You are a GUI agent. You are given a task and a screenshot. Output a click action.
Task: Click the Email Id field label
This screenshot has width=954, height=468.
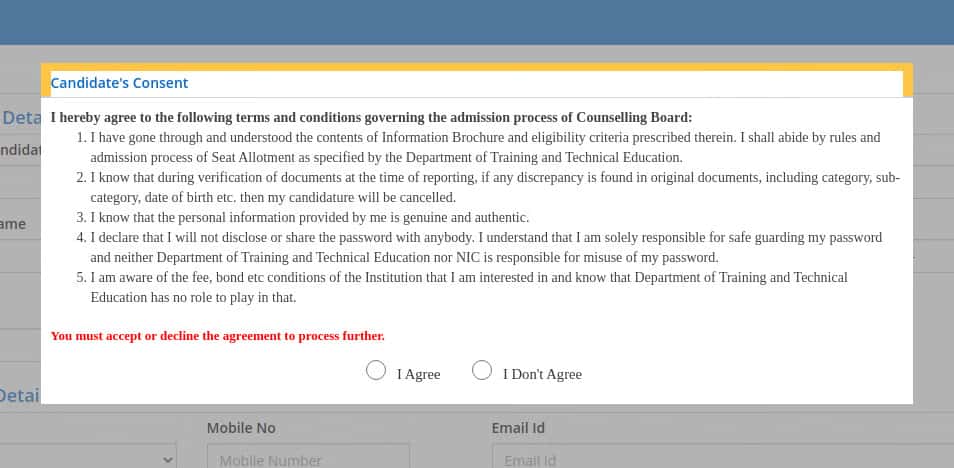tap(518, 428)
